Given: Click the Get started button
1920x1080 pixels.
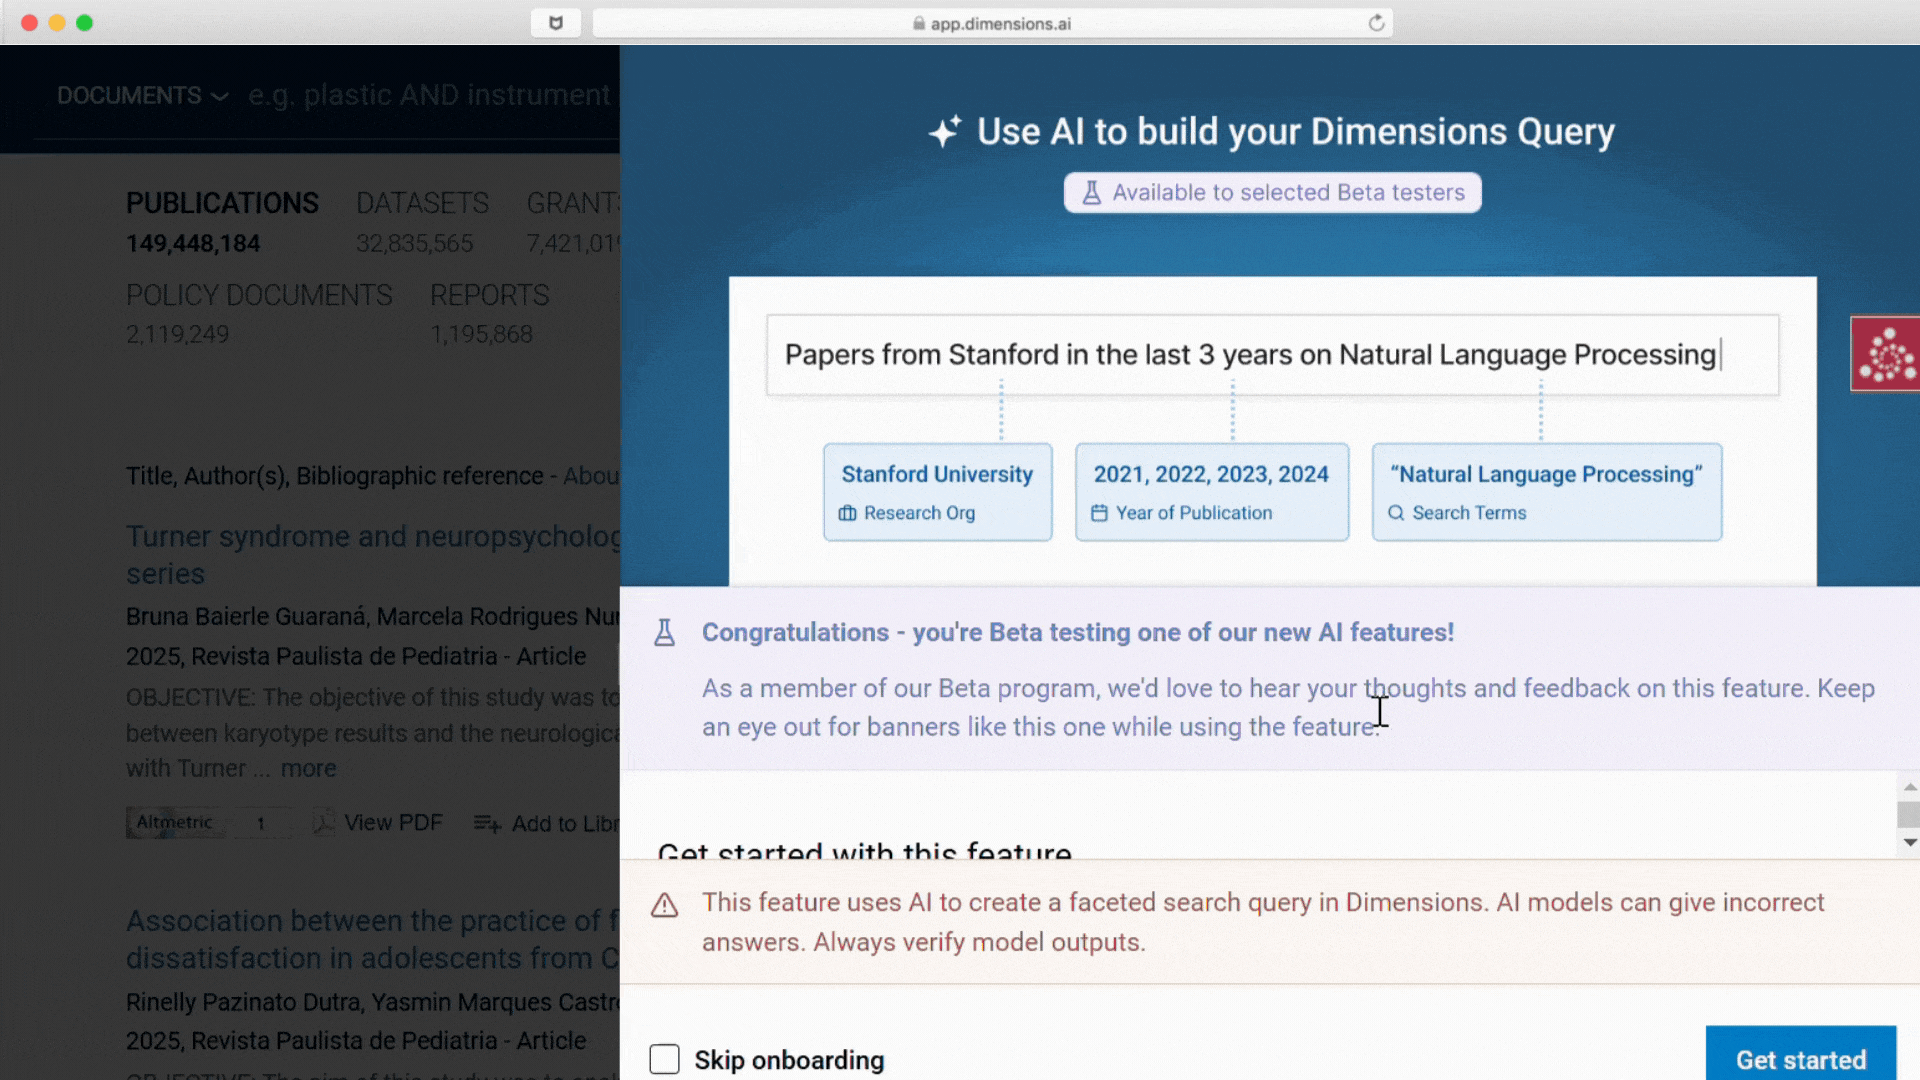Looking at the screenshot, I should pos(1800,1057).
